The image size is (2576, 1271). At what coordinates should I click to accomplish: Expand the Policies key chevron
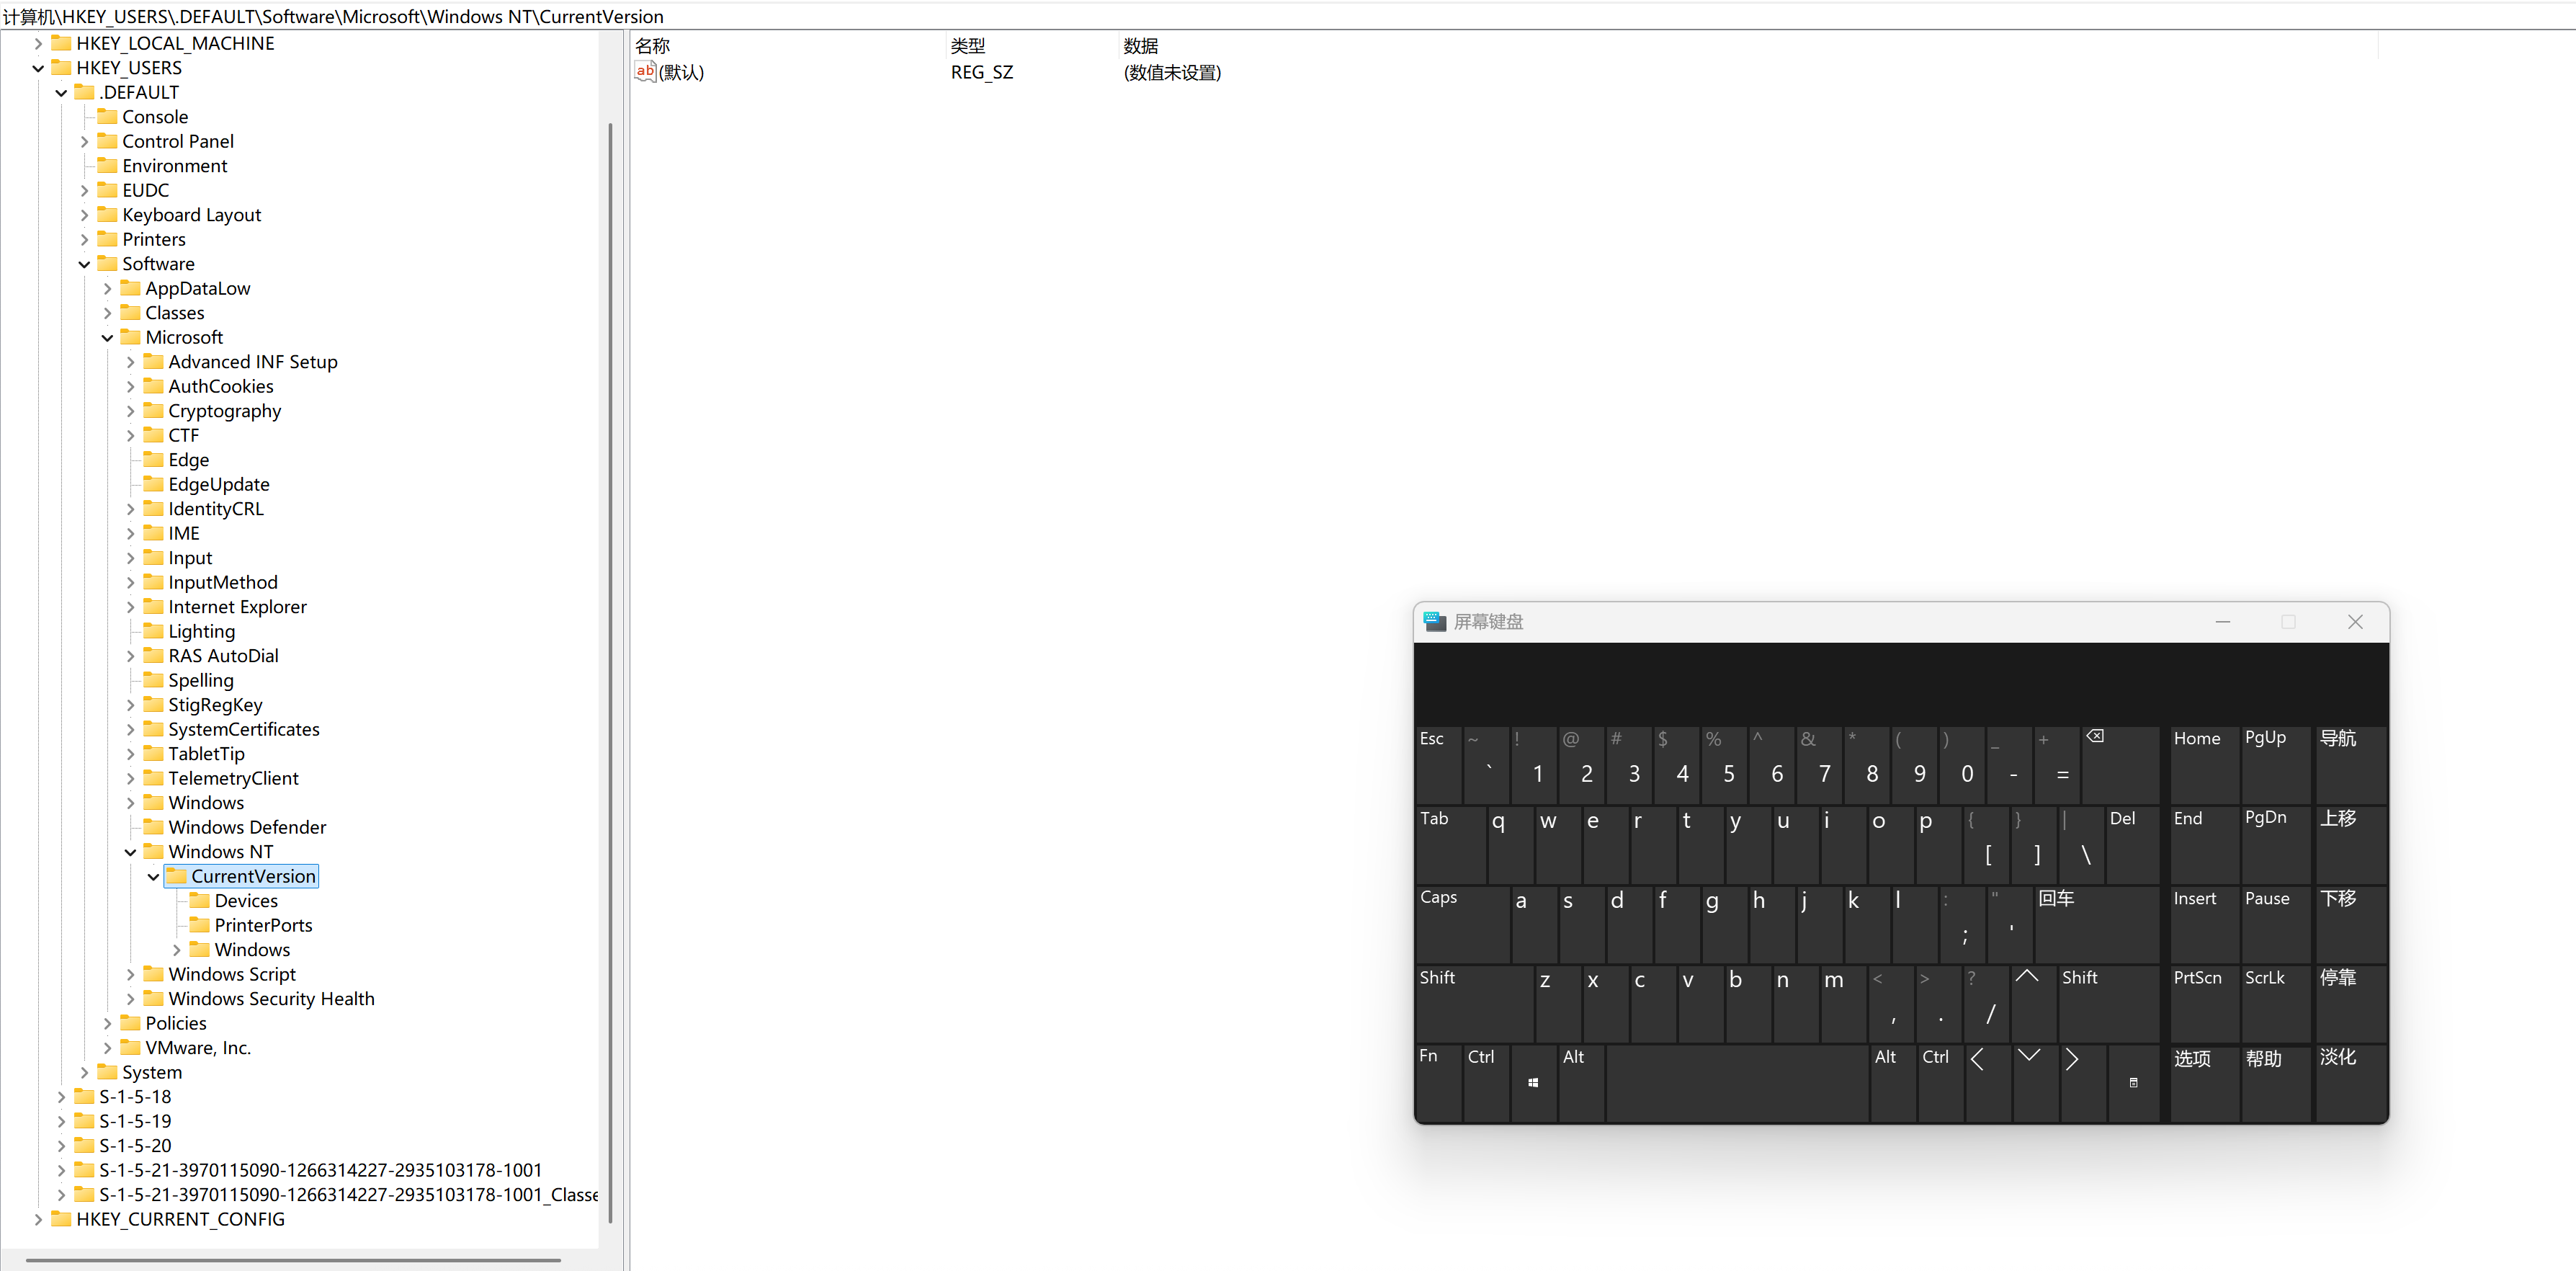tap(108, 1023)
